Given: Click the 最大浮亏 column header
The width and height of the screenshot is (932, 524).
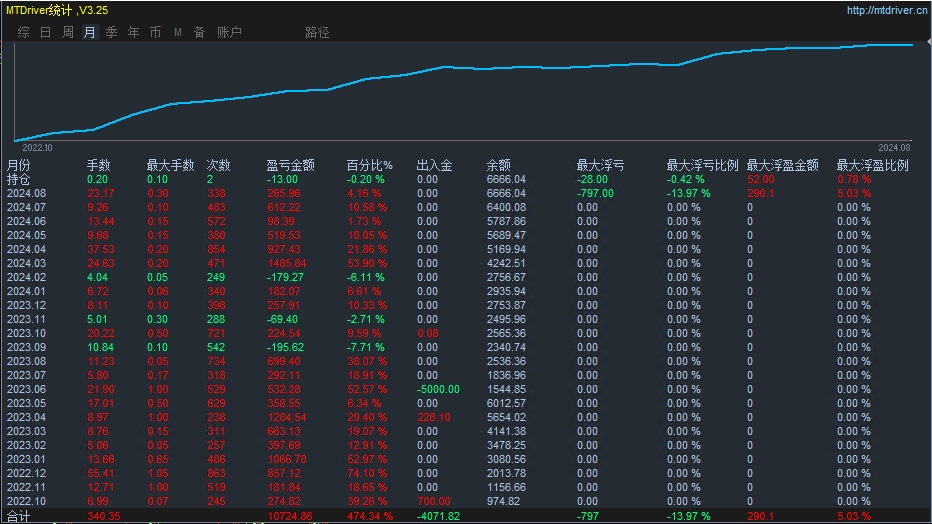Looking at the screenshot, I should (600, 165).
